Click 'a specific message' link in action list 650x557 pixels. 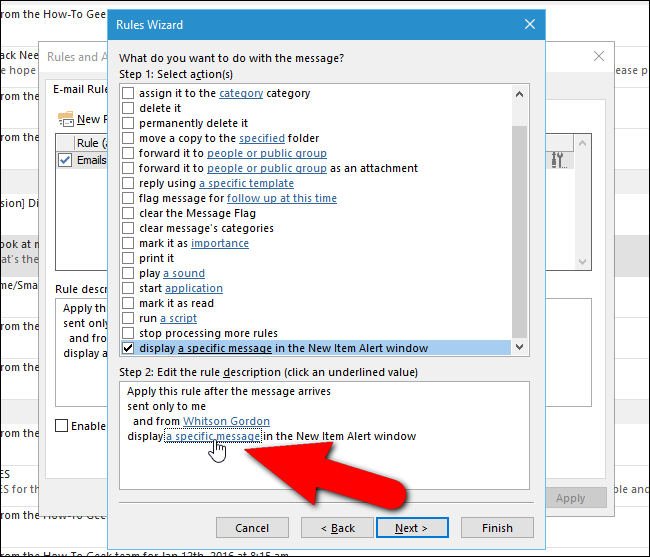[x=225, y=348]
